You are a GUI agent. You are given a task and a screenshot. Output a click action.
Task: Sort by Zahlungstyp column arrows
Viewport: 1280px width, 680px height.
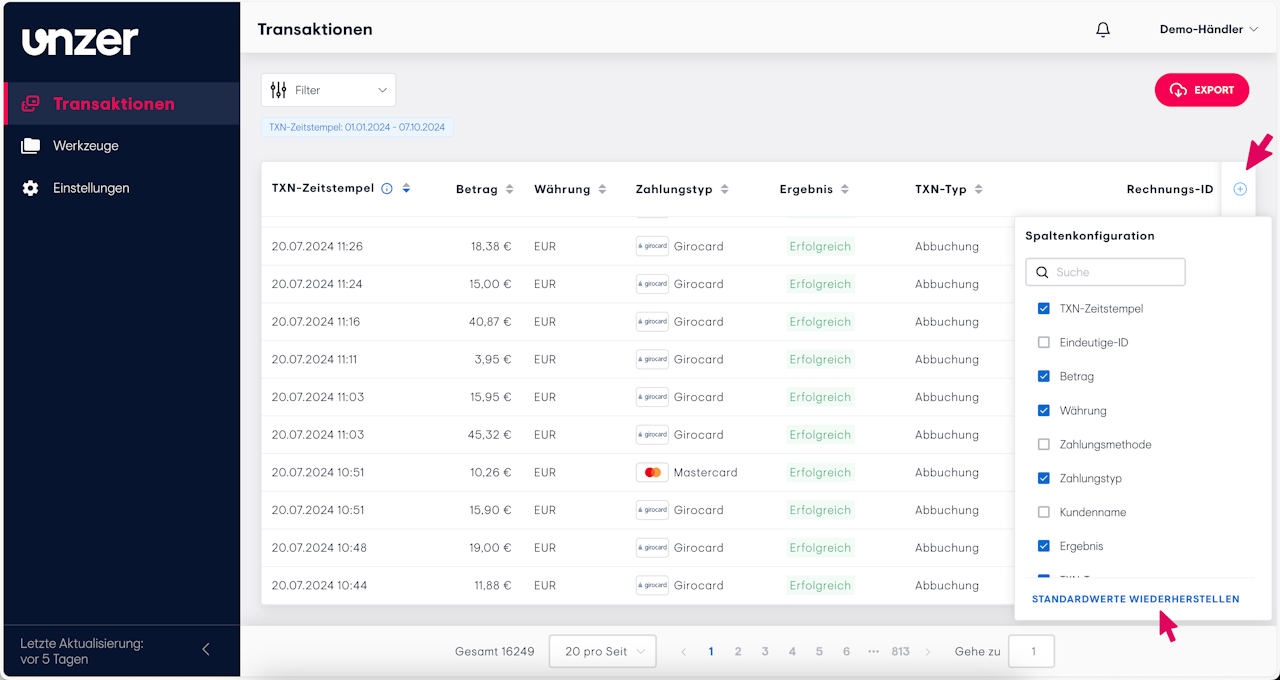coord(724,189)
